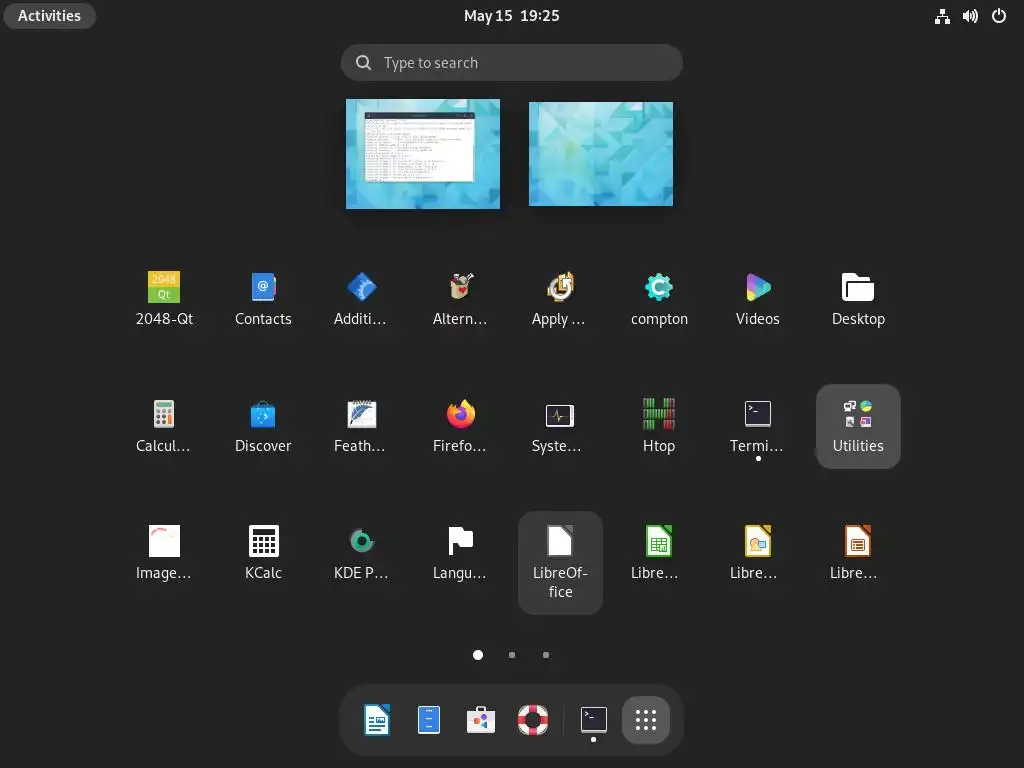Go to the second app page dot
The image size is (1024, 768).
(x=512, y=655)
